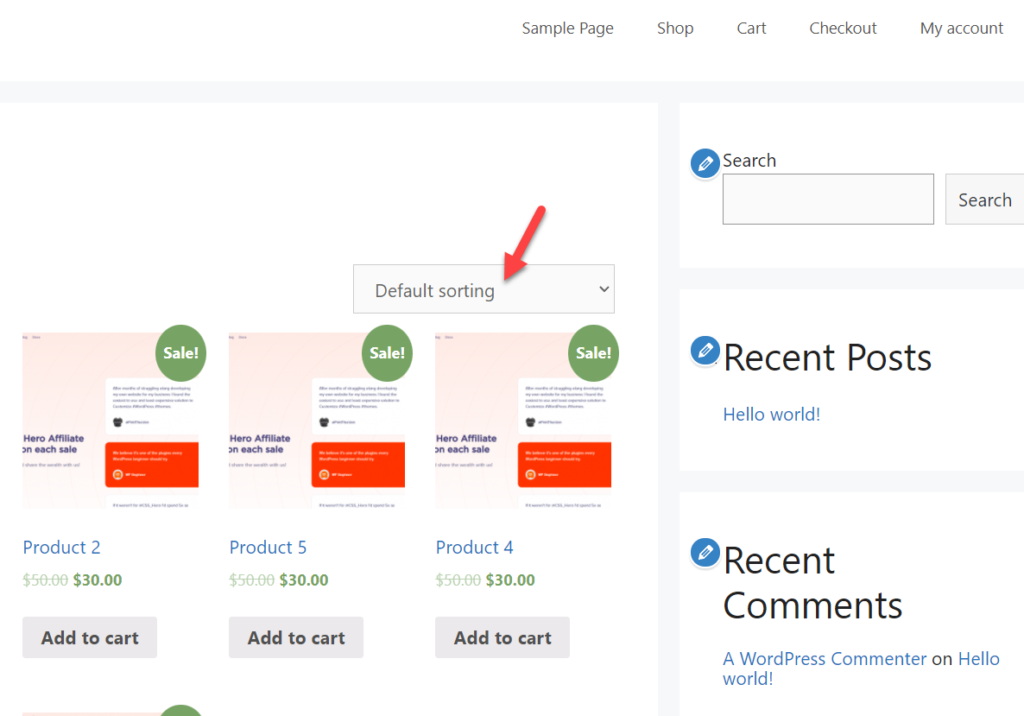This screenshot has width=1024, height=716.
Task: Click the Sale! badge on Product 2
Action: click(x=181, y=353)
